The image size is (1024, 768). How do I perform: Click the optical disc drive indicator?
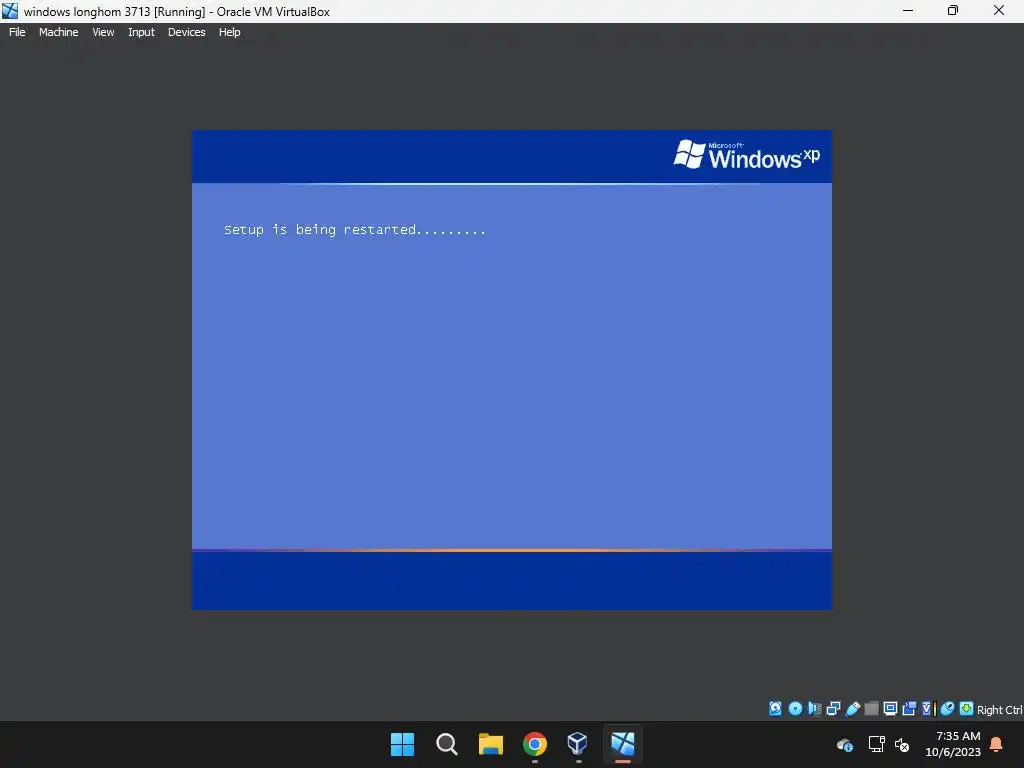795,709
